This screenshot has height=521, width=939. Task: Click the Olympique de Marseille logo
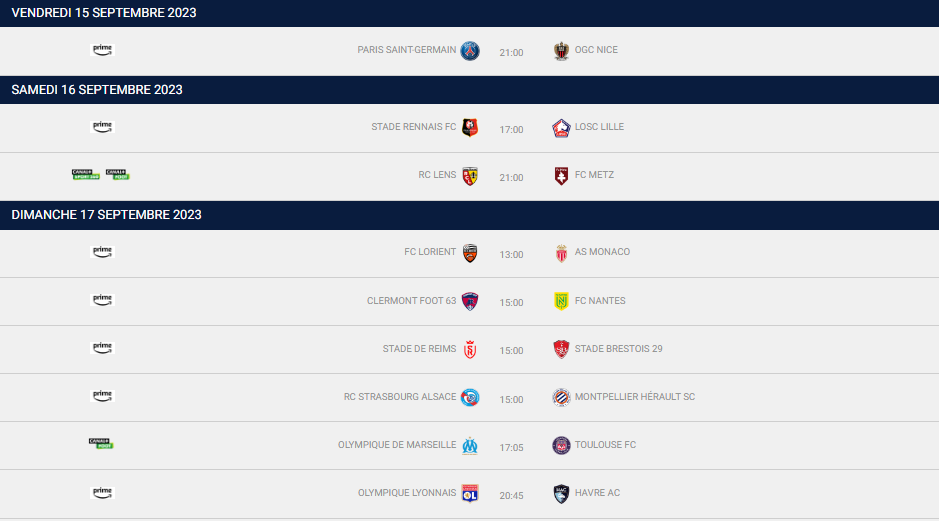coord(470,446)
